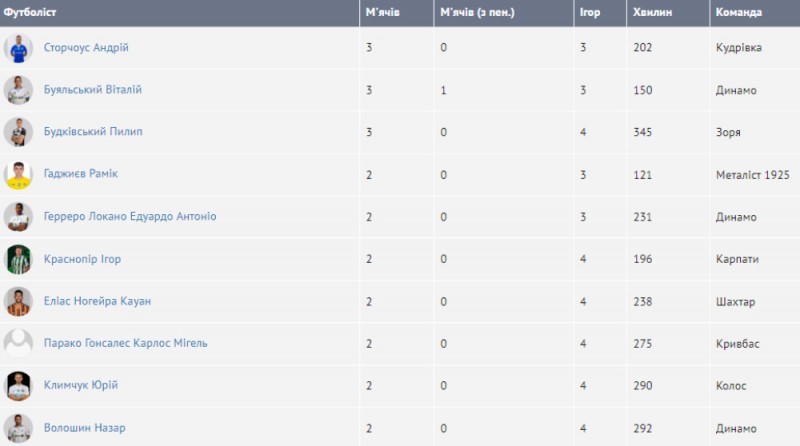Sort by М'ячів goals column header
800x446 pixels.
[x=384, y=12]
